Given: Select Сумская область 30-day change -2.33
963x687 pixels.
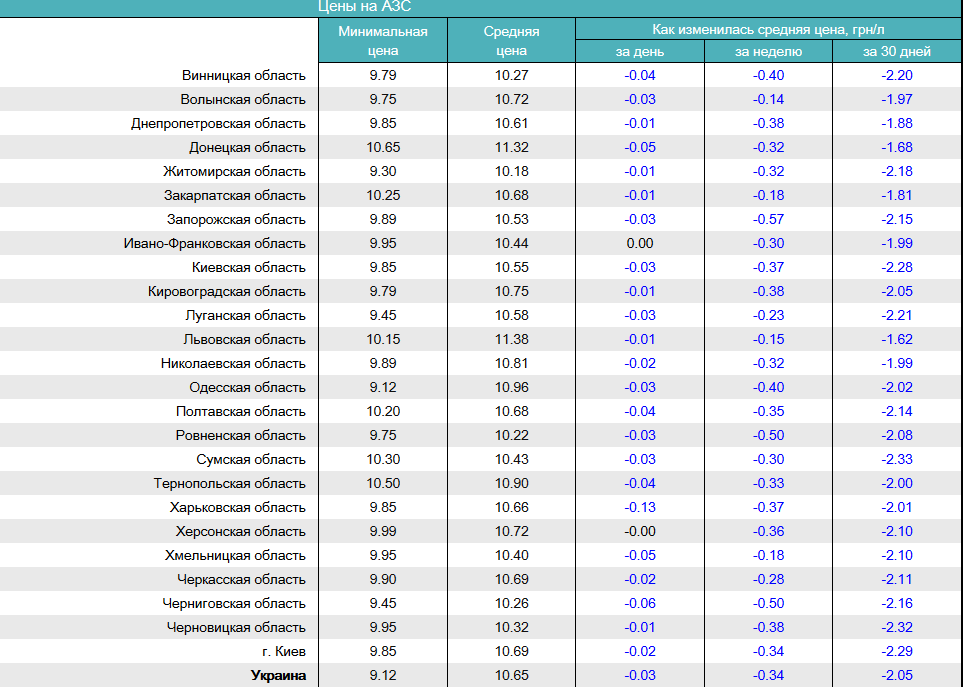Looking at the screenshot, I should (897, 460).
